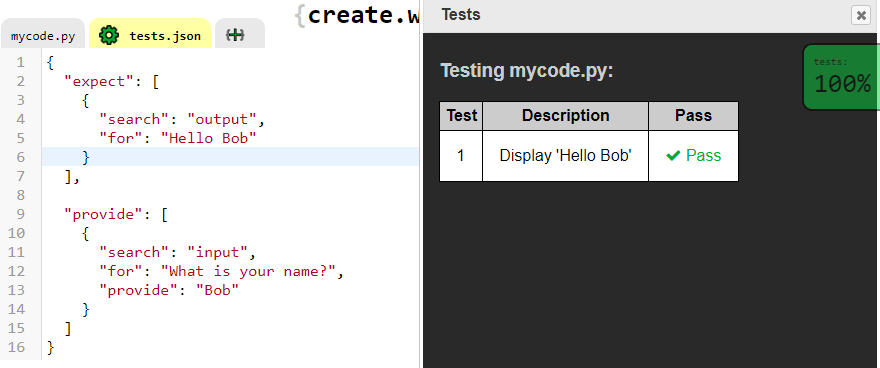Click the green Pass checkmark icon

(x=673, y=156)
